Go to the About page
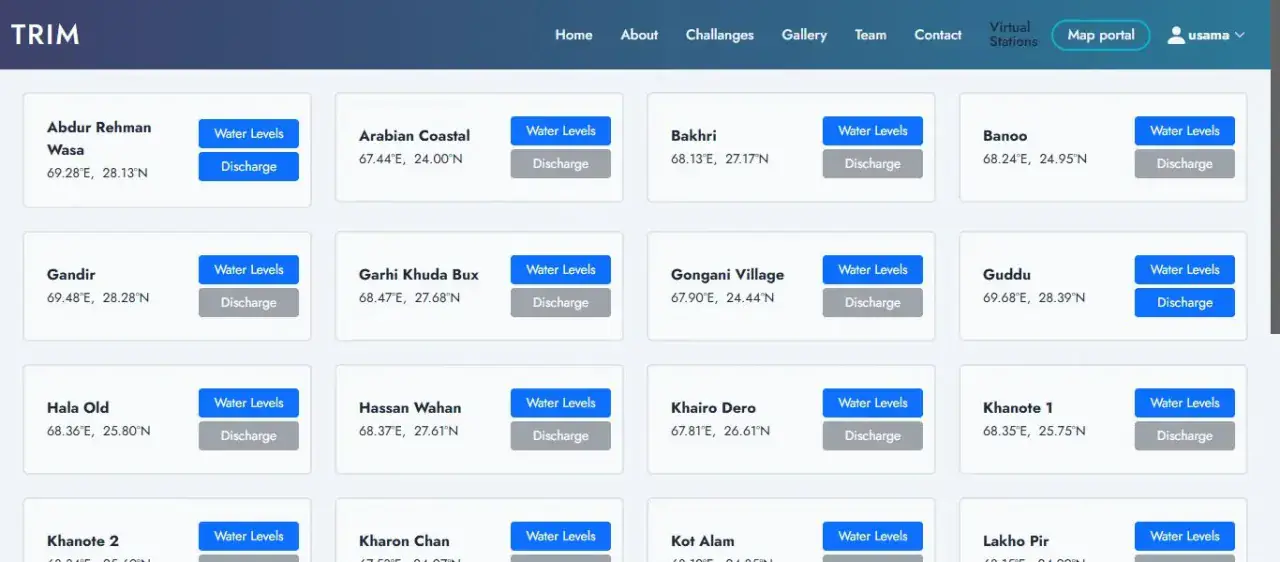 (x=639, y=35)
